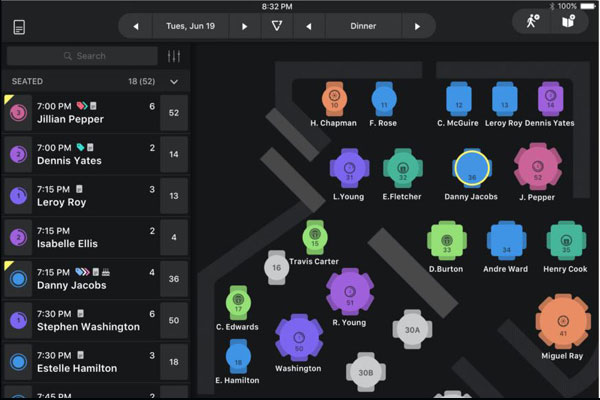
Task: Advance to the next date after Jun 19
Action: [x=244, y=26]
